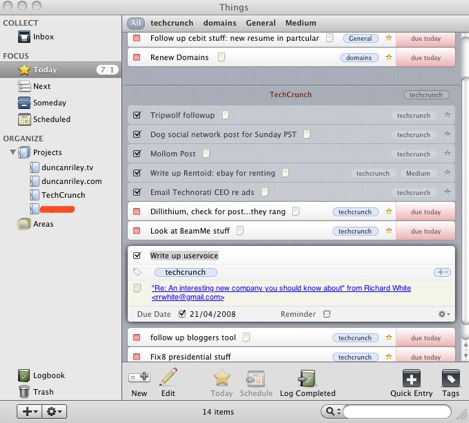Click the techcrunch tag pill in editor

click(185, 272)
